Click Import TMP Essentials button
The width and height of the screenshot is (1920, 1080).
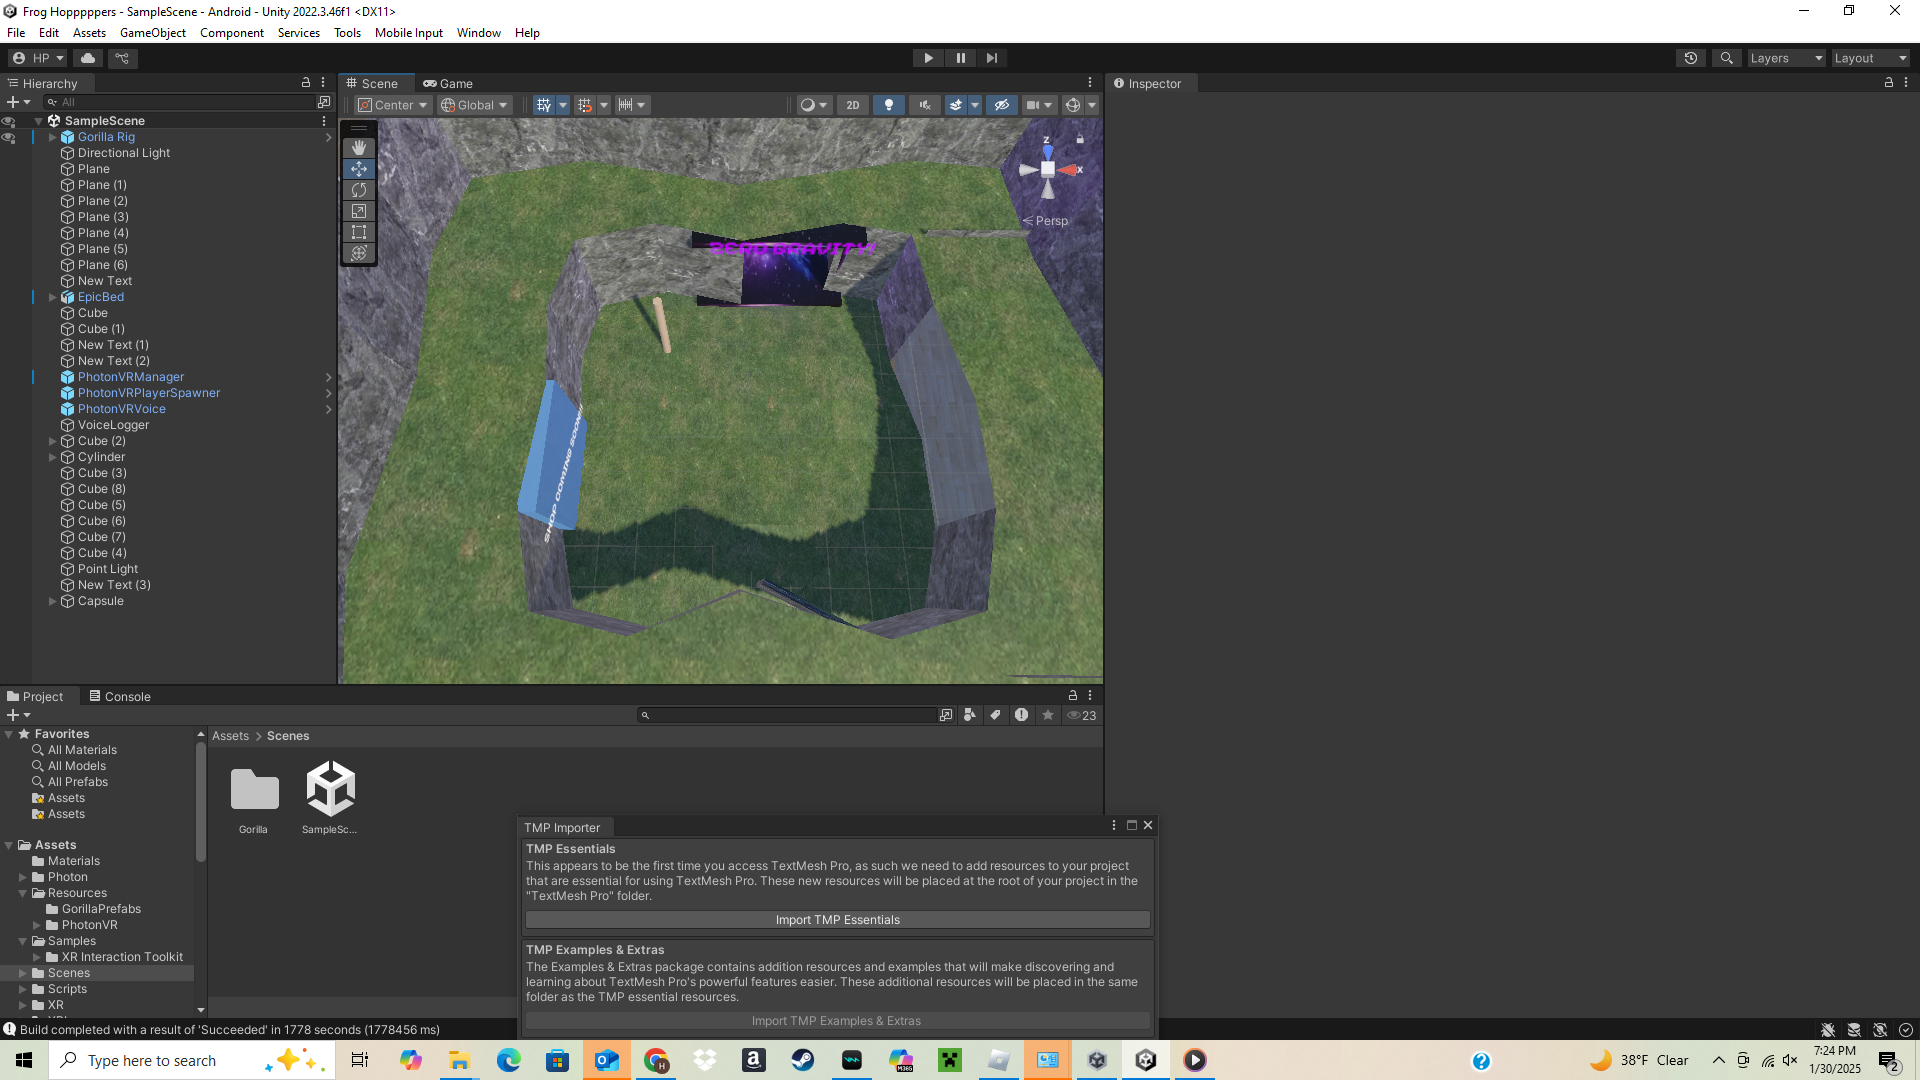(x=837, y=920)
